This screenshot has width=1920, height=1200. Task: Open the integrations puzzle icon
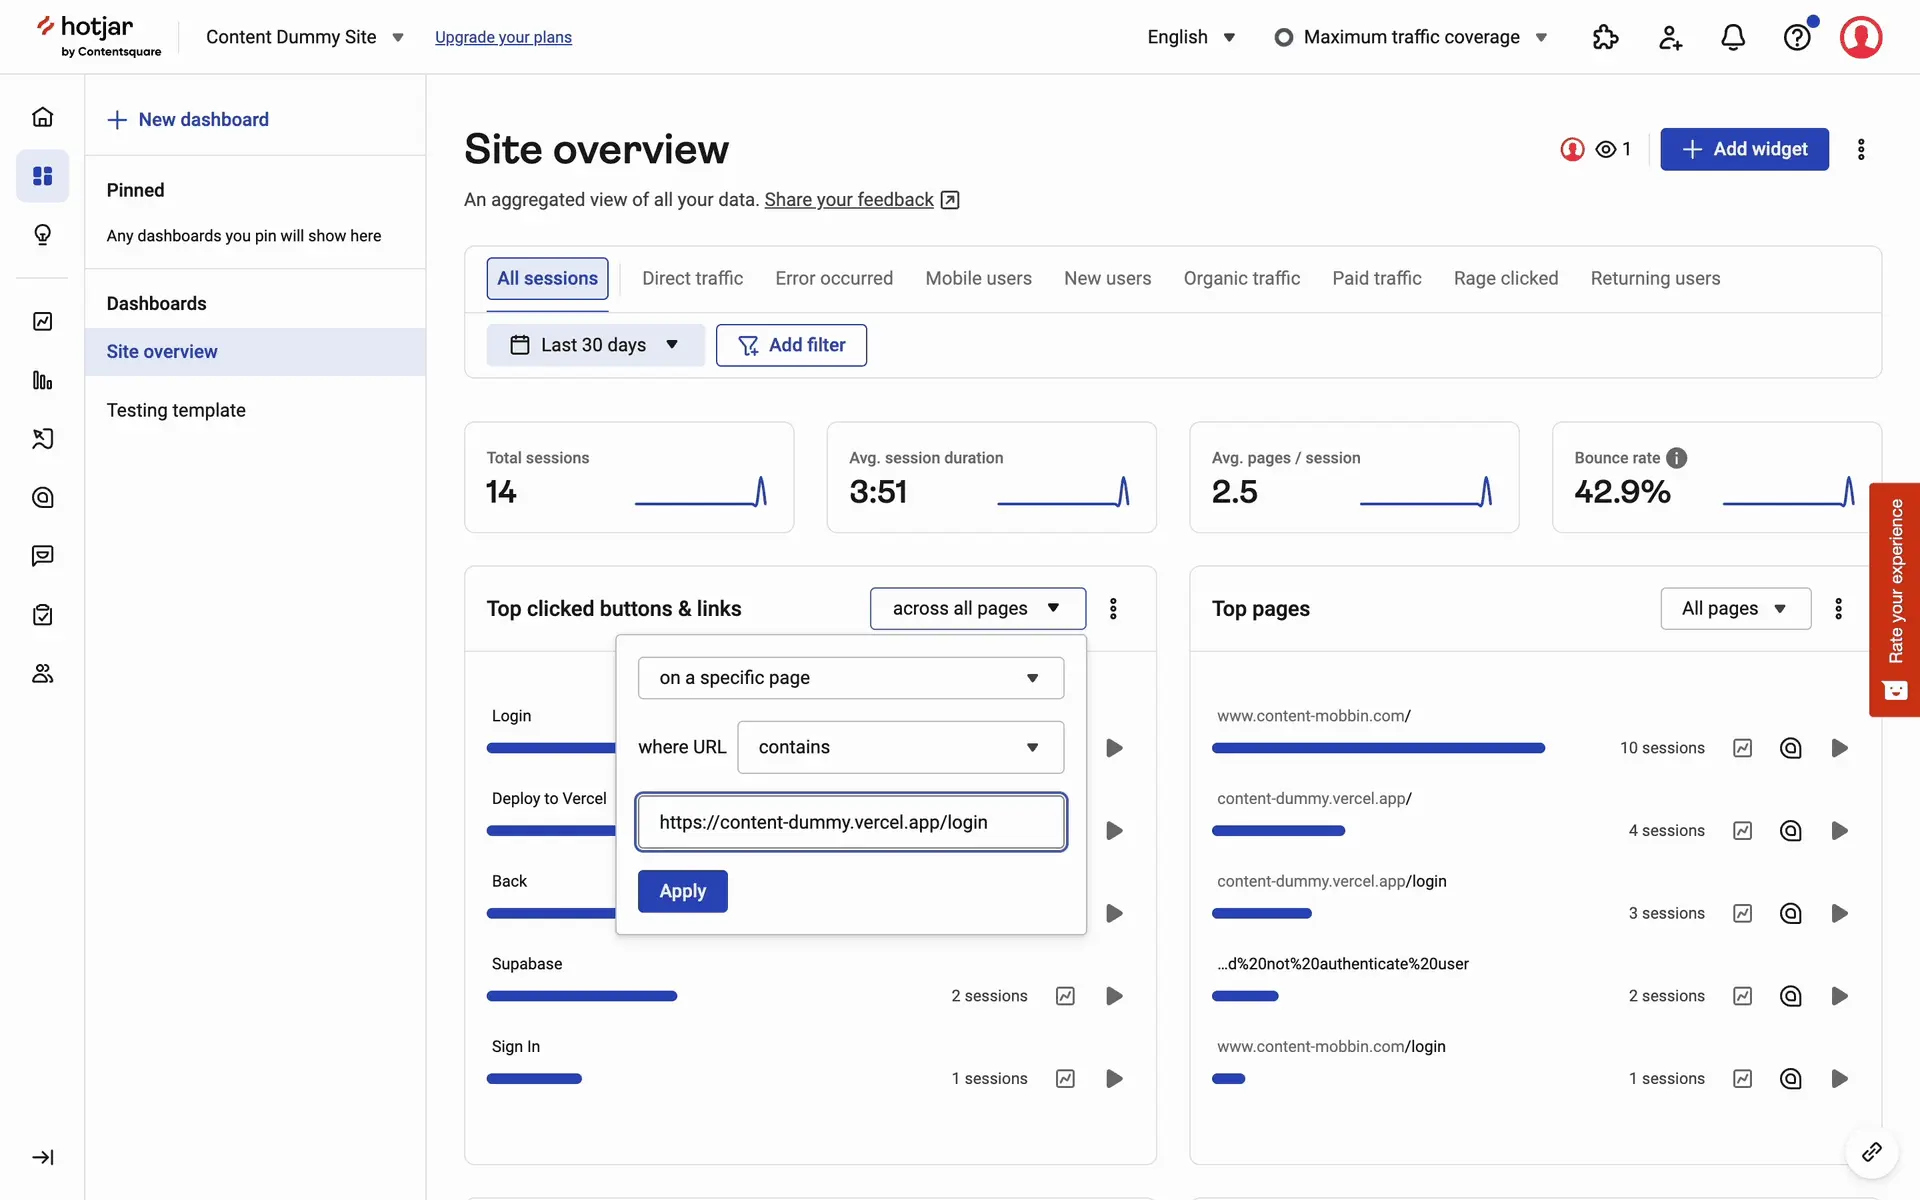coord(1605,37)
